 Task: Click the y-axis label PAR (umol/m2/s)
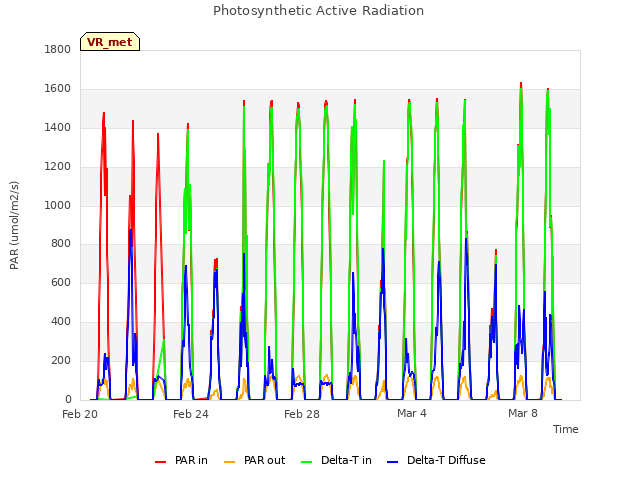14,225
